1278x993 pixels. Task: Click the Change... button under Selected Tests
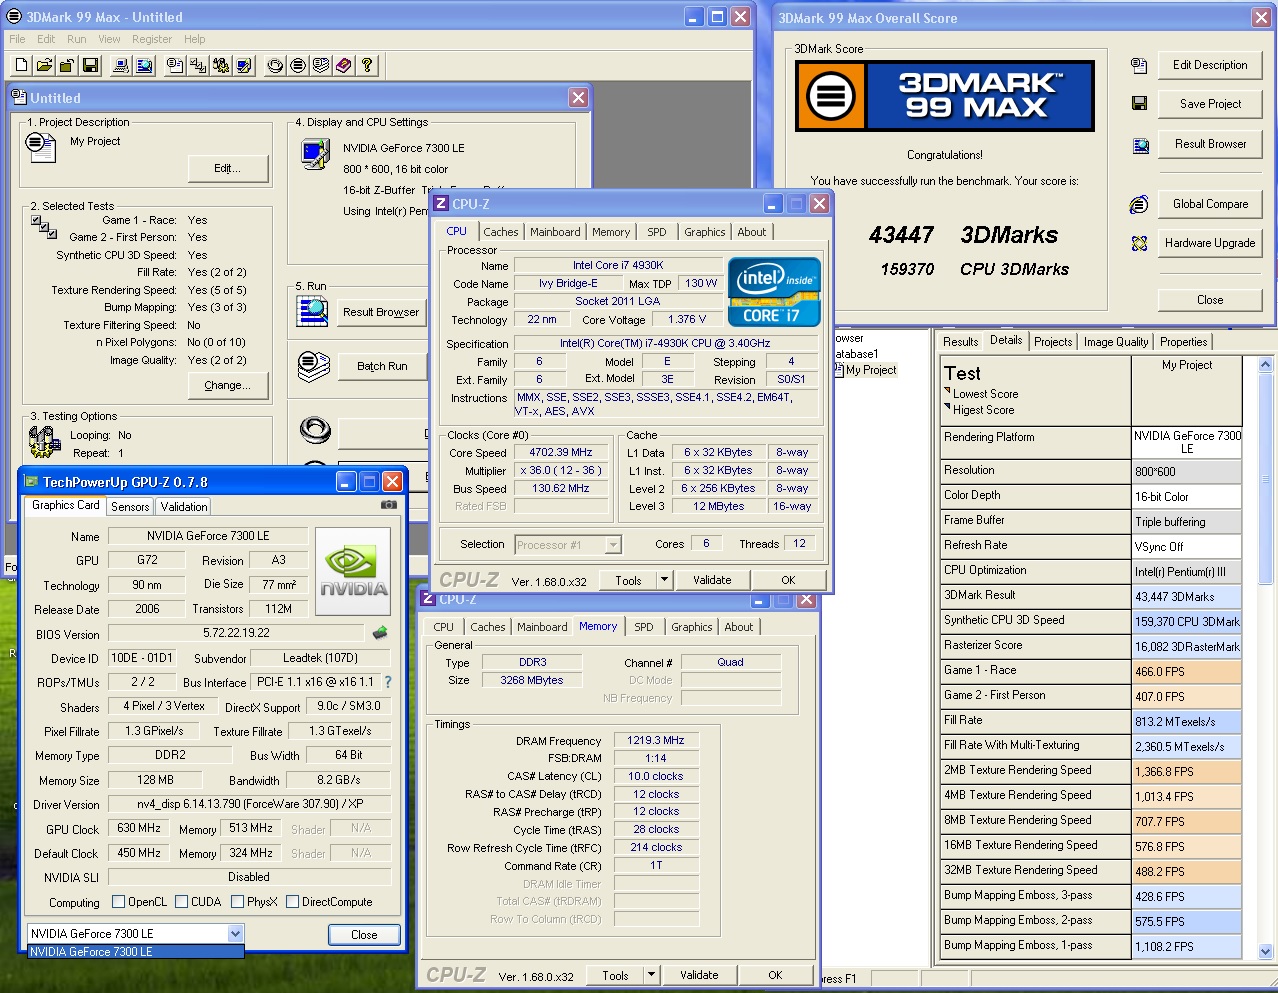[x=228, y=385]
